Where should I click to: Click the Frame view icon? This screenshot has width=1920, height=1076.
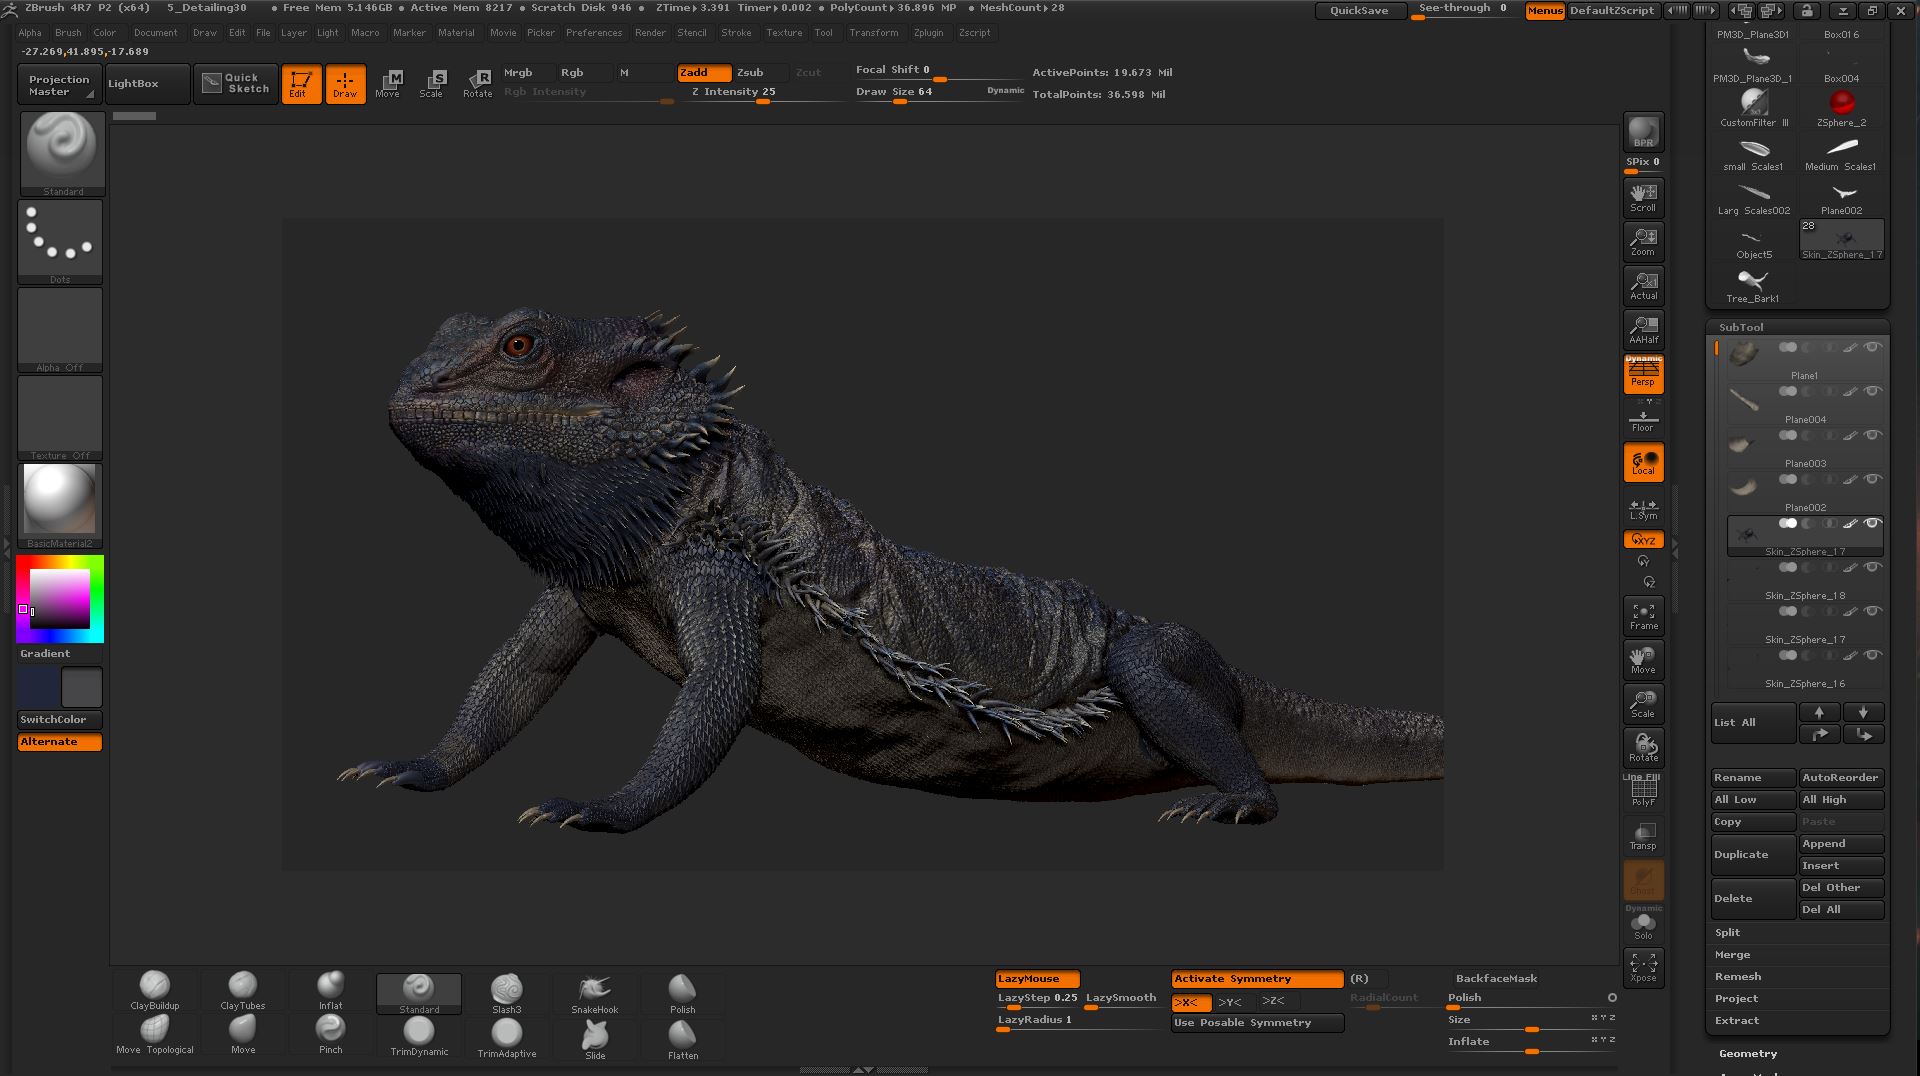click(x=1643, y=616)
